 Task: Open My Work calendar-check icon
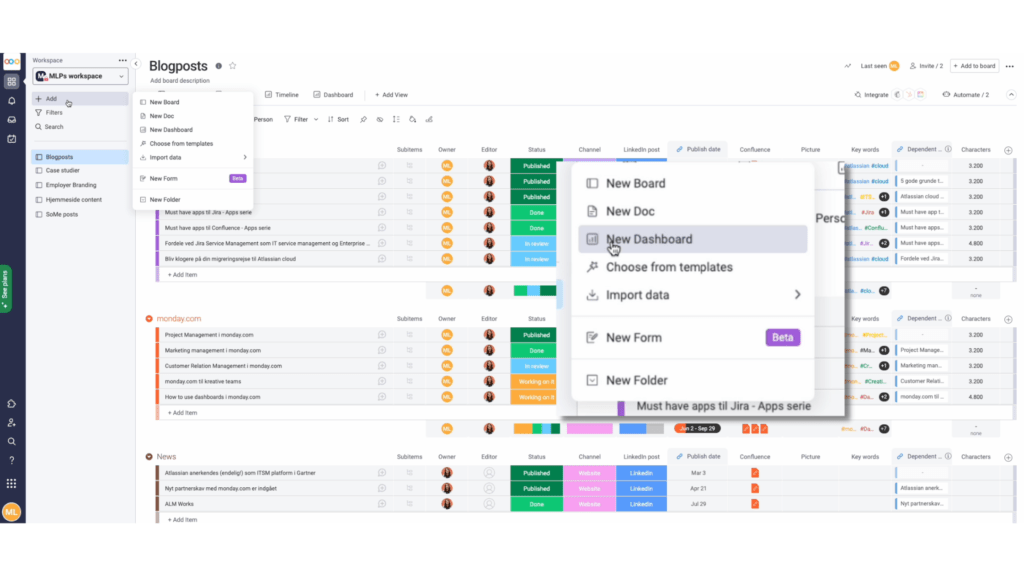12,138
